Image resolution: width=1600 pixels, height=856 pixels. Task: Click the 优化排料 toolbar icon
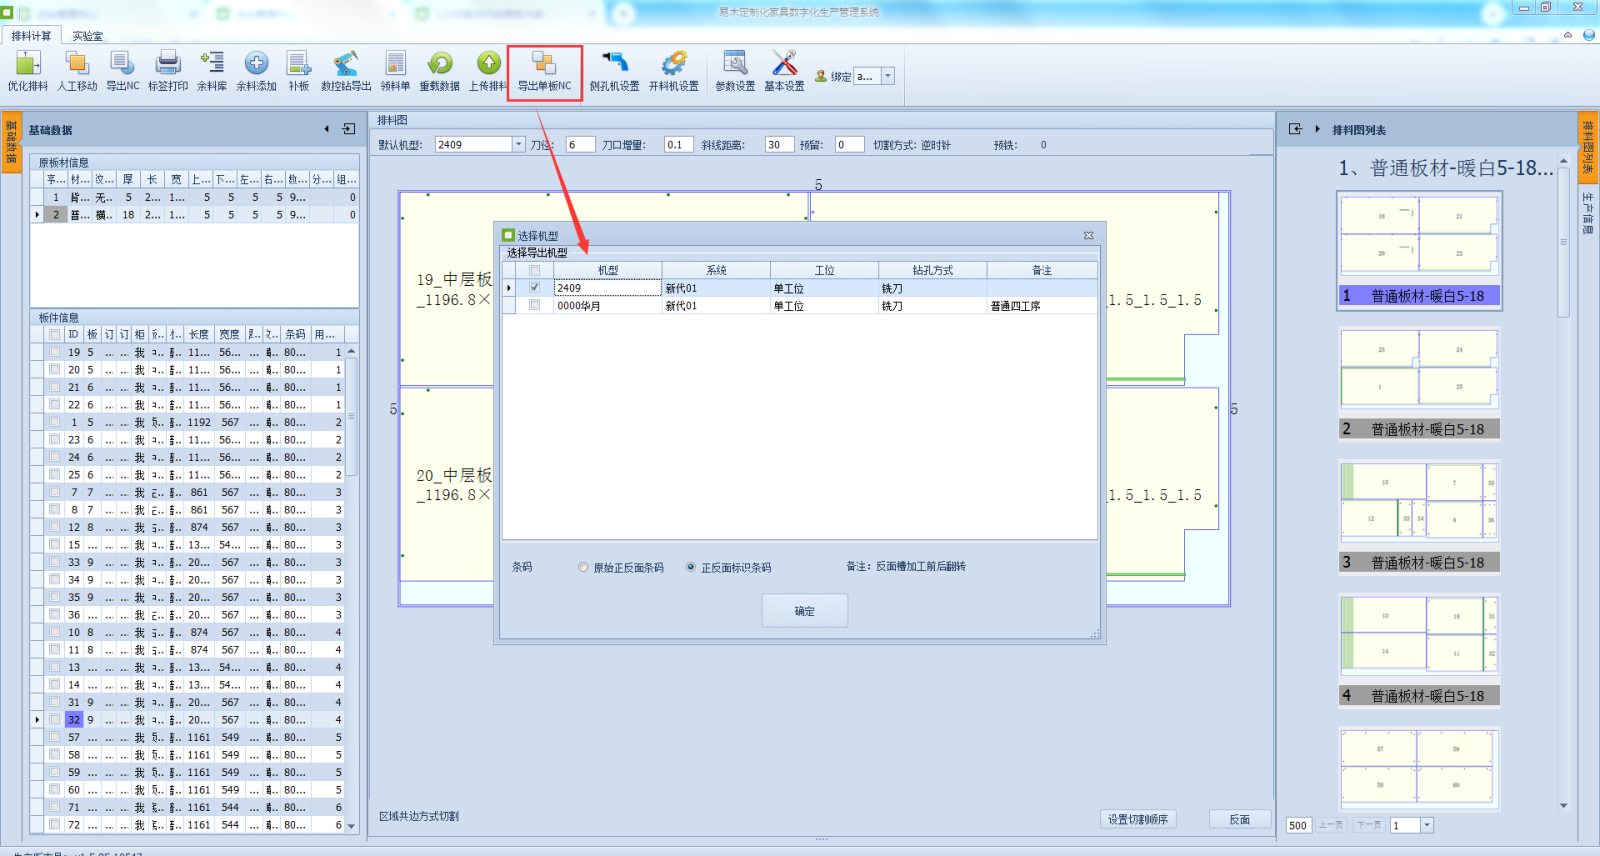28,66
